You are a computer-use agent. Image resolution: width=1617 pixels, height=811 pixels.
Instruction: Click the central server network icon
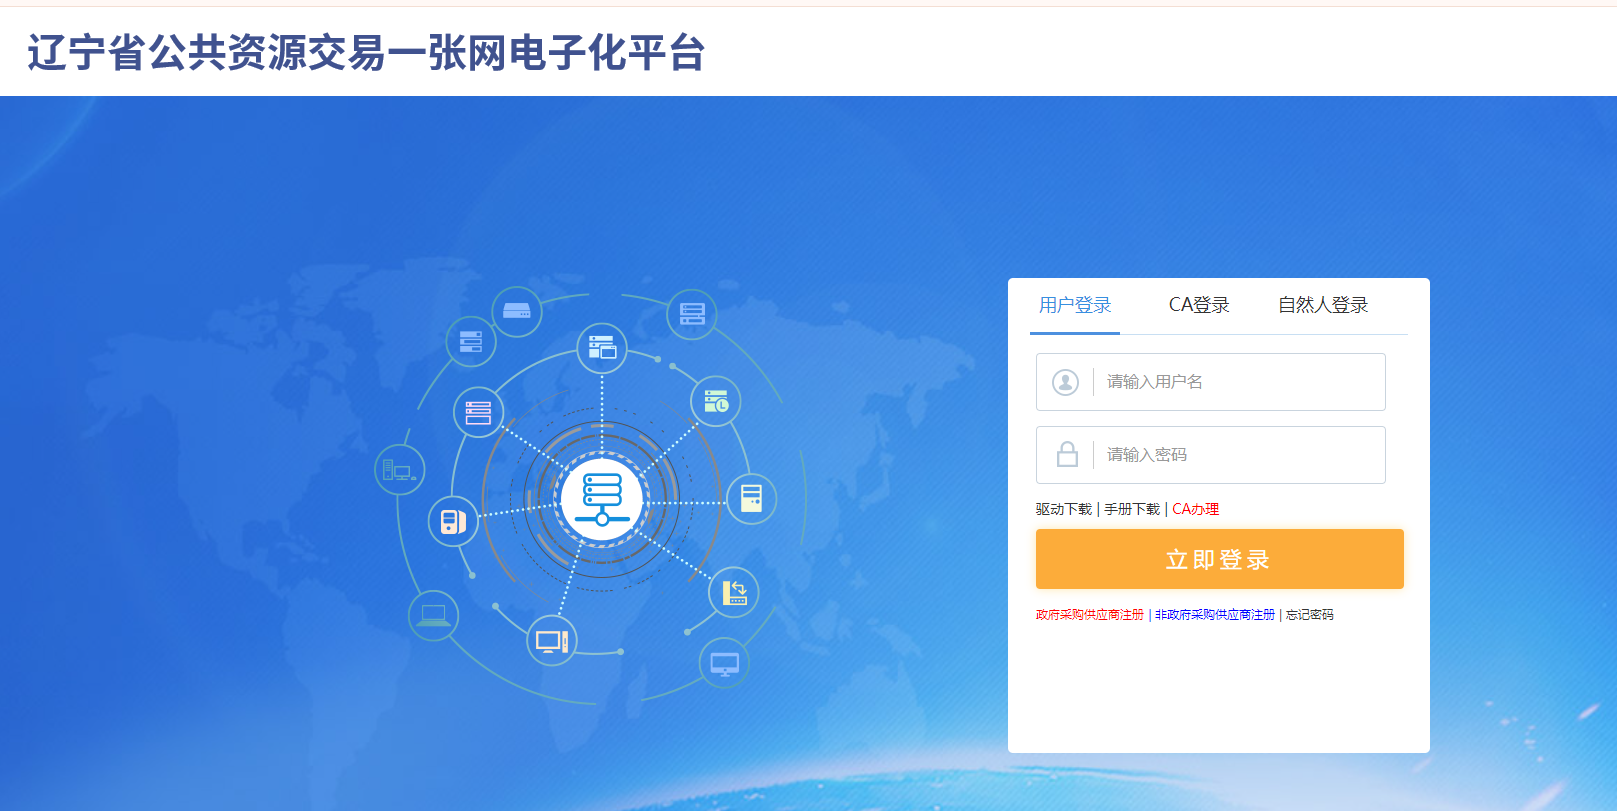click(602, 497)
